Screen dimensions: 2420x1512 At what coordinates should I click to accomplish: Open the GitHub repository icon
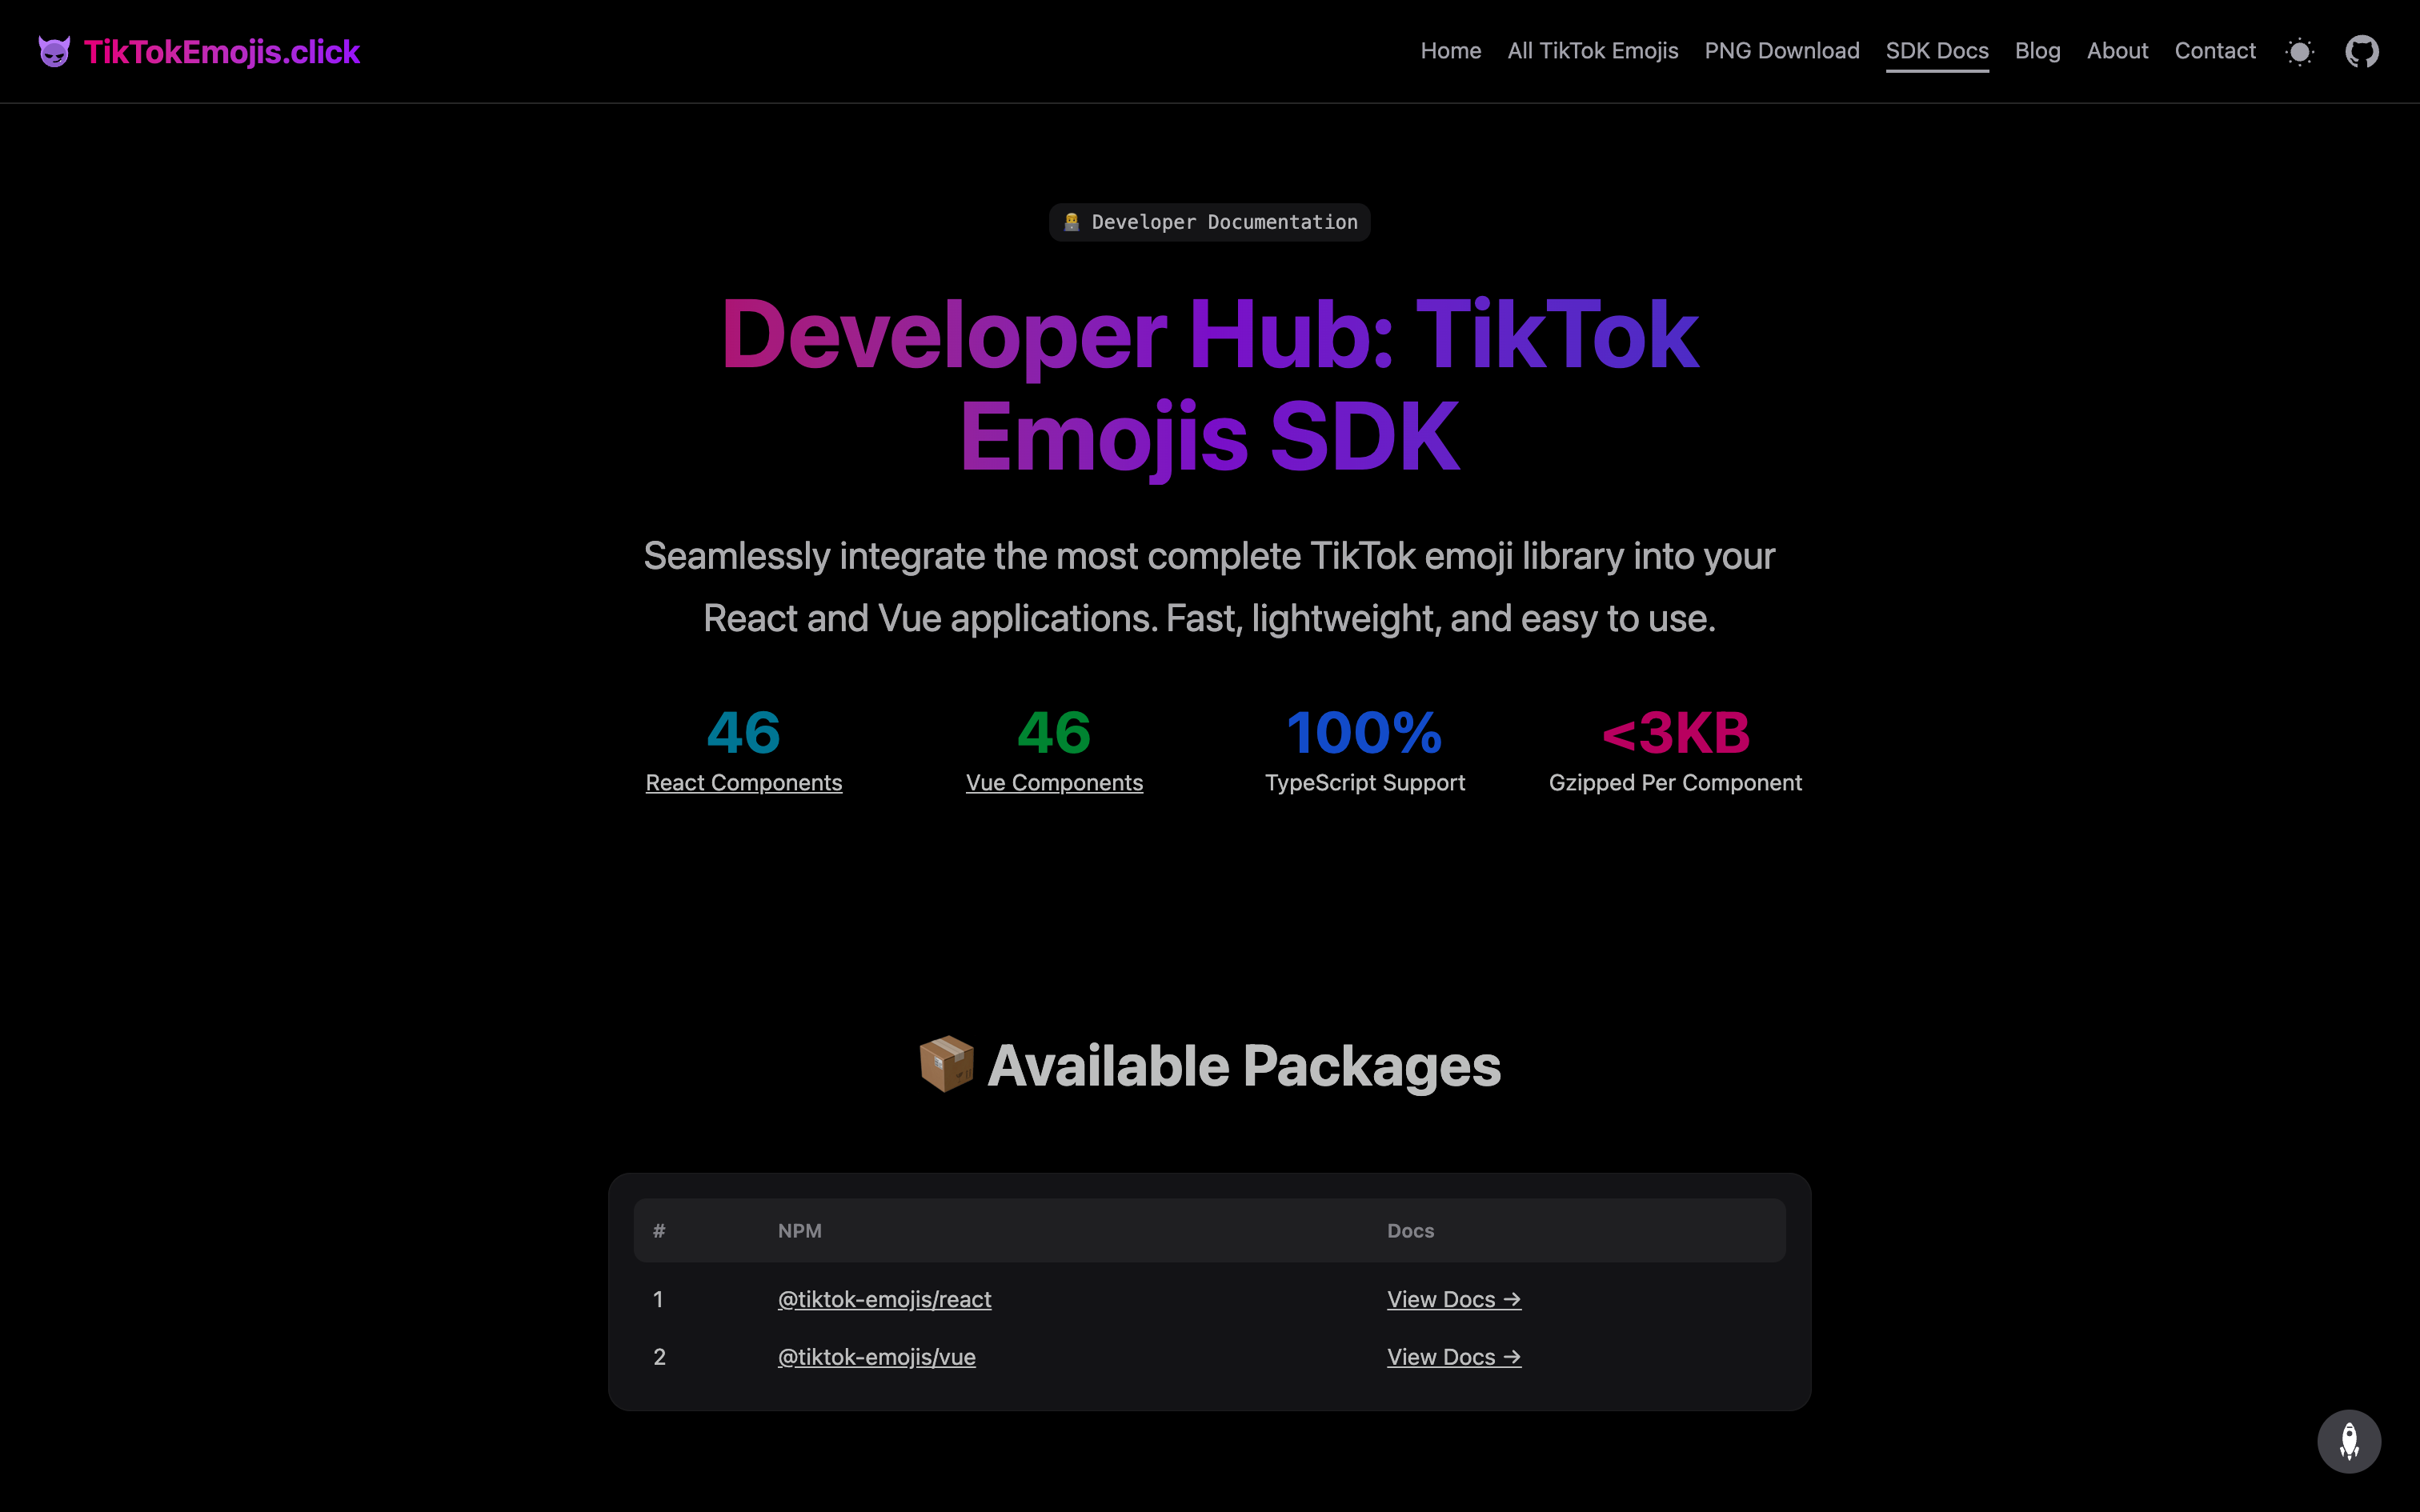2362,51
